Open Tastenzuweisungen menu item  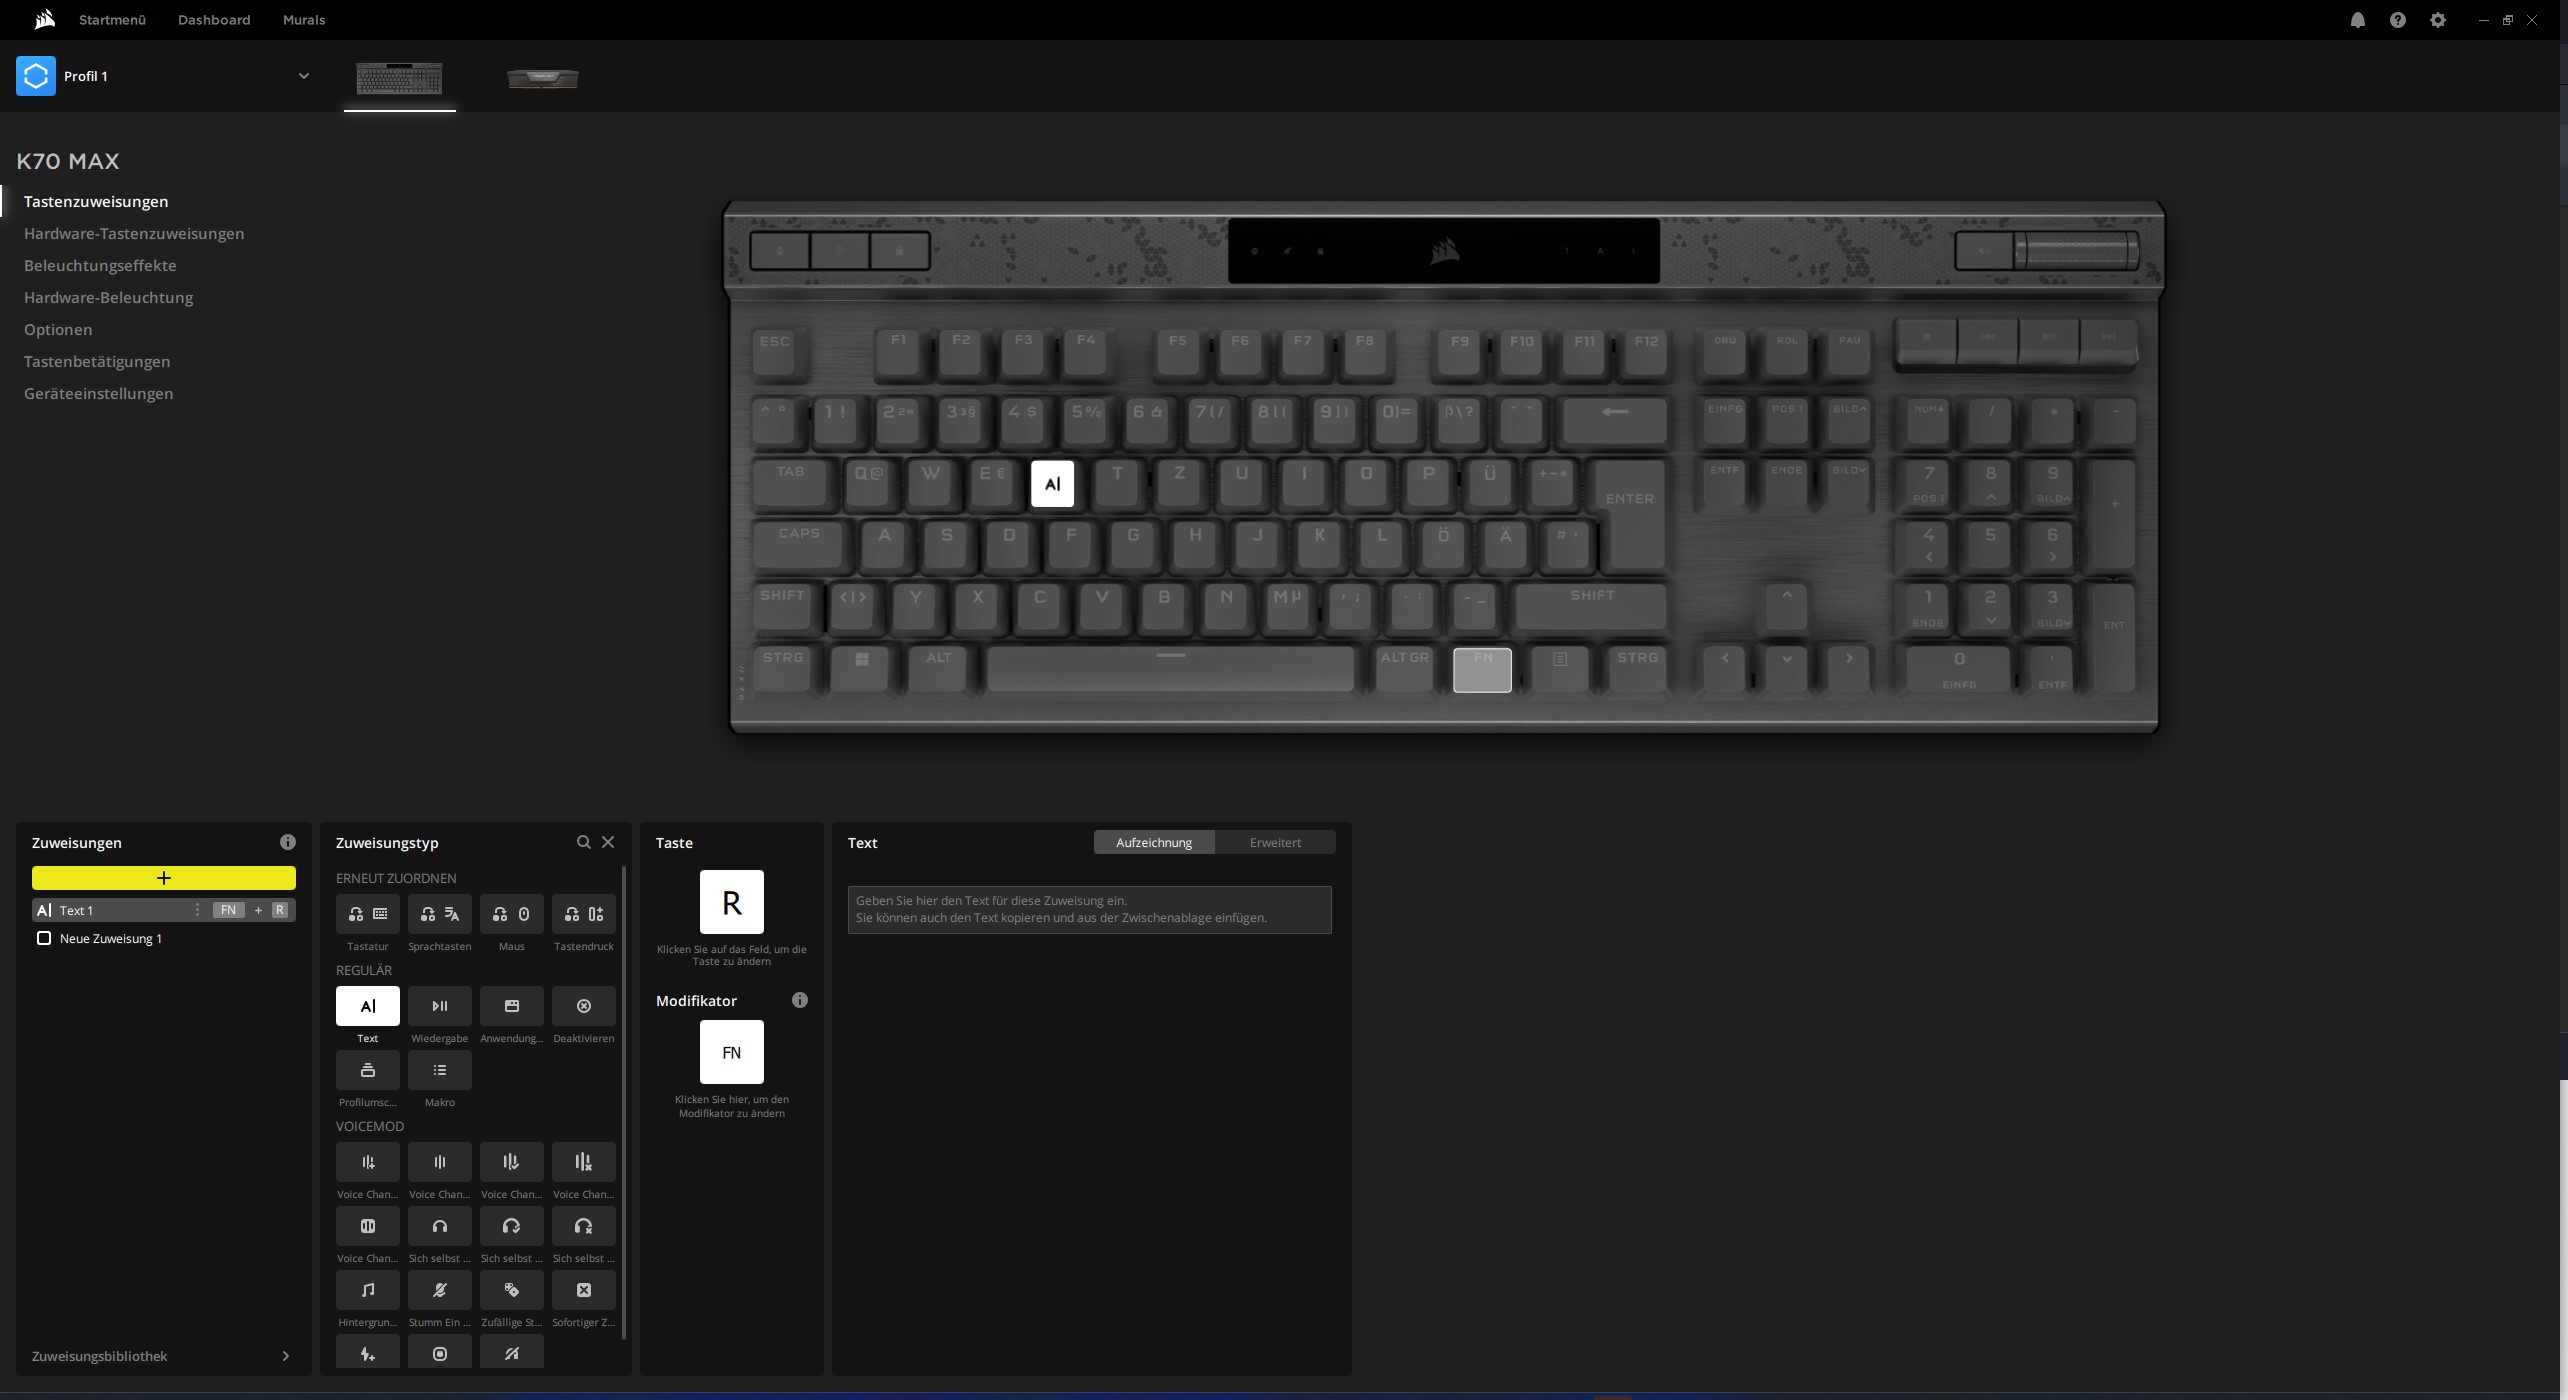(x=95, y=202)
